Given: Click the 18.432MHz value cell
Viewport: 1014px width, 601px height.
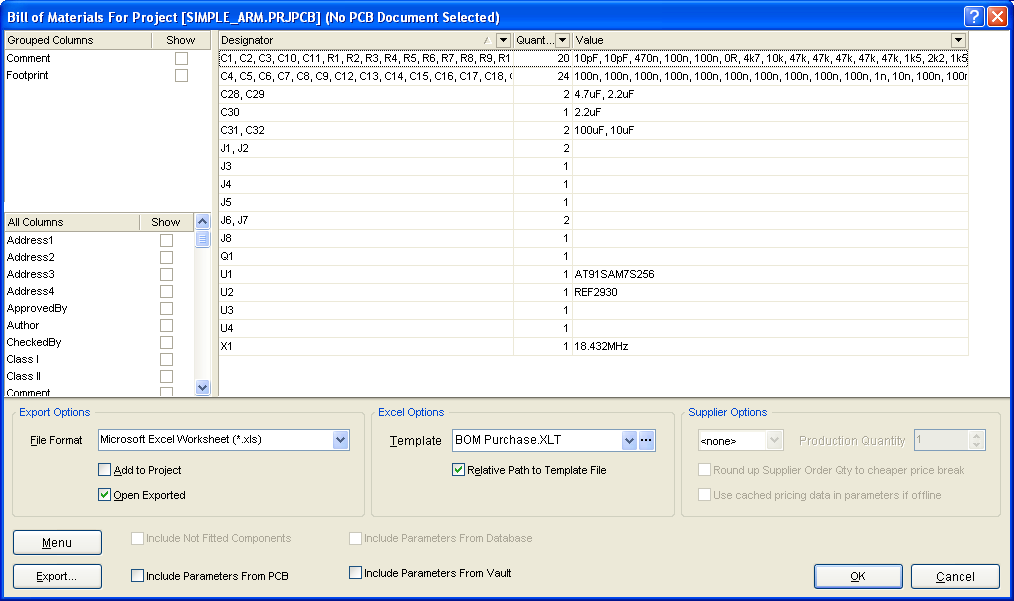Looking at the screenshot, I should pyautogui.click(x=770, y=346).
